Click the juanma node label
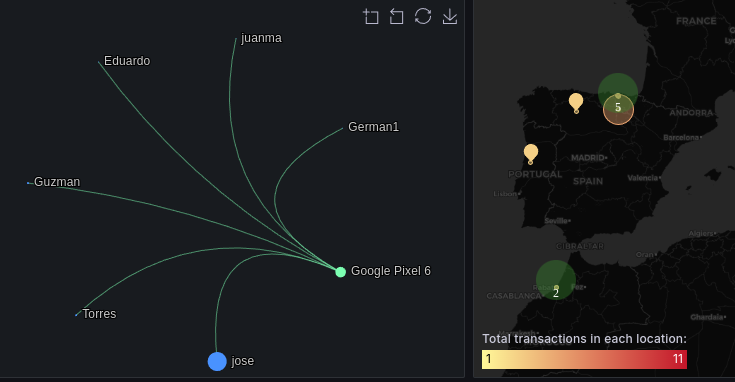The height and width of the screenshot is (382, 735). (261, 38)
